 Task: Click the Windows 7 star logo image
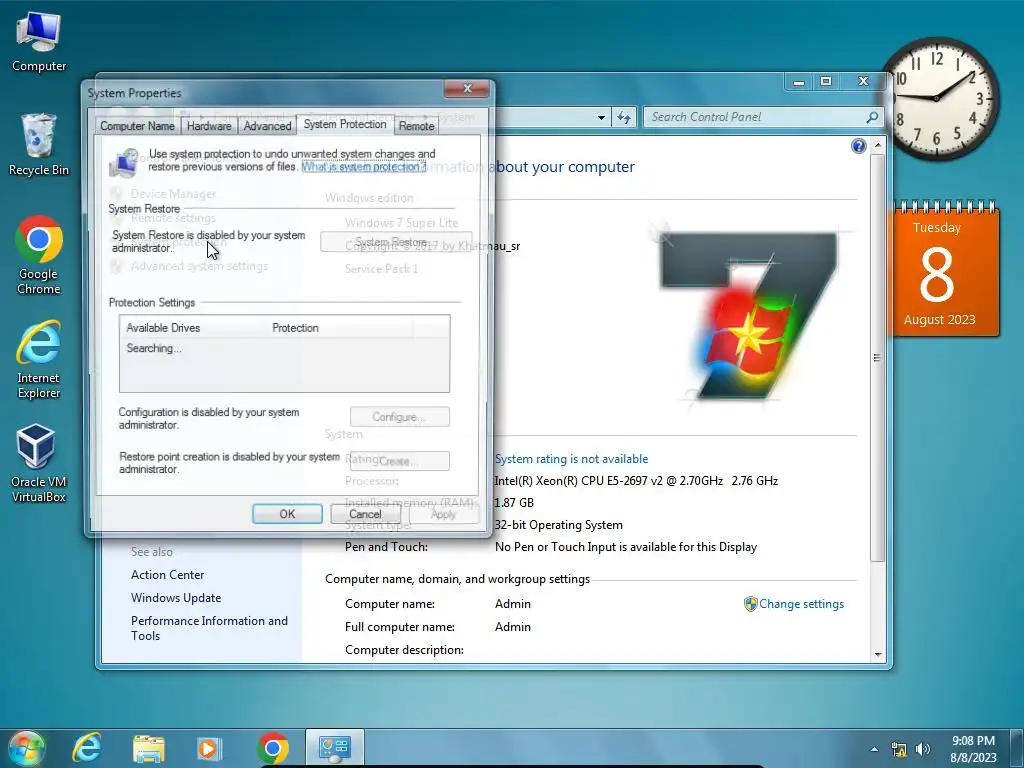(748, 316)
